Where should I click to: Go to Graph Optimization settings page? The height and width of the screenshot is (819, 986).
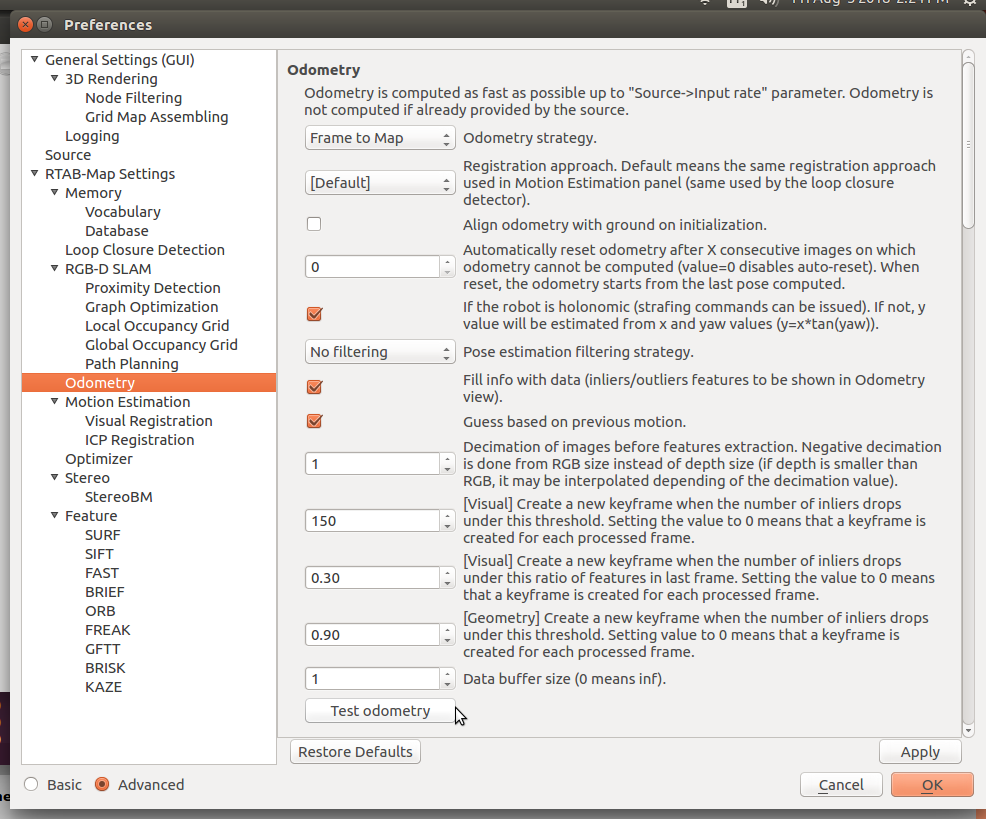tap(151, 307)
